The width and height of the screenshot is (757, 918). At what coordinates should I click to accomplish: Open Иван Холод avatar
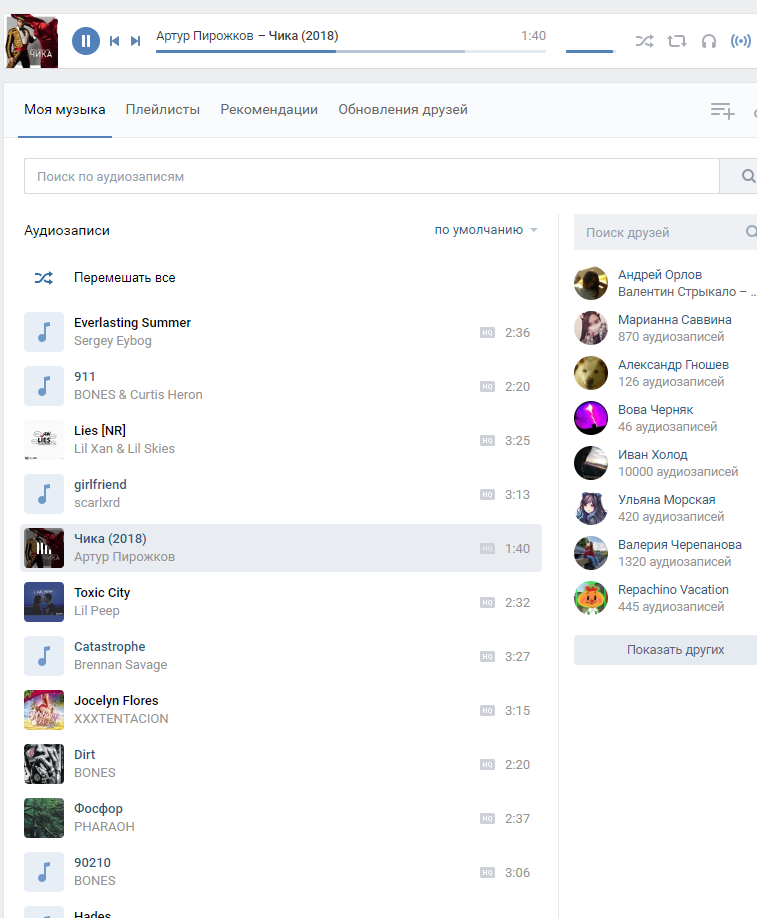pos(591,463)
